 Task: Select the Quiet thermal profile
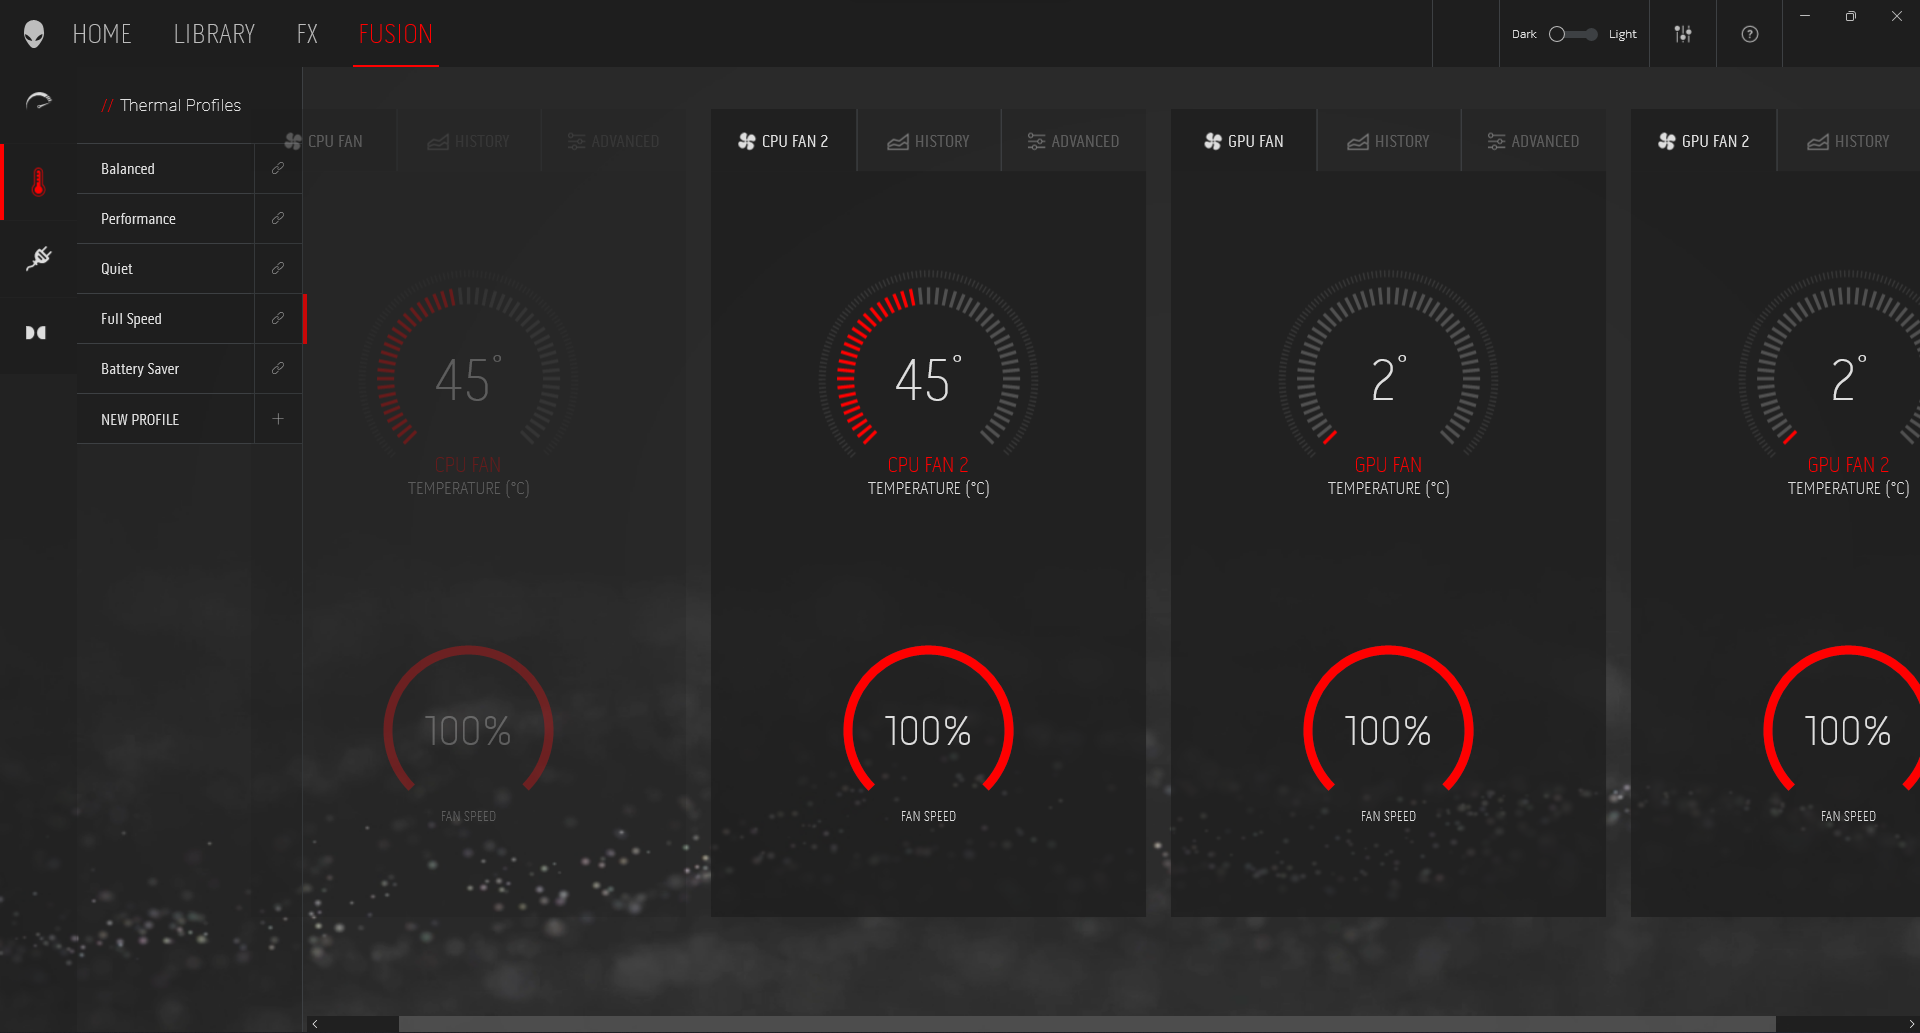[x=166, y=268]
